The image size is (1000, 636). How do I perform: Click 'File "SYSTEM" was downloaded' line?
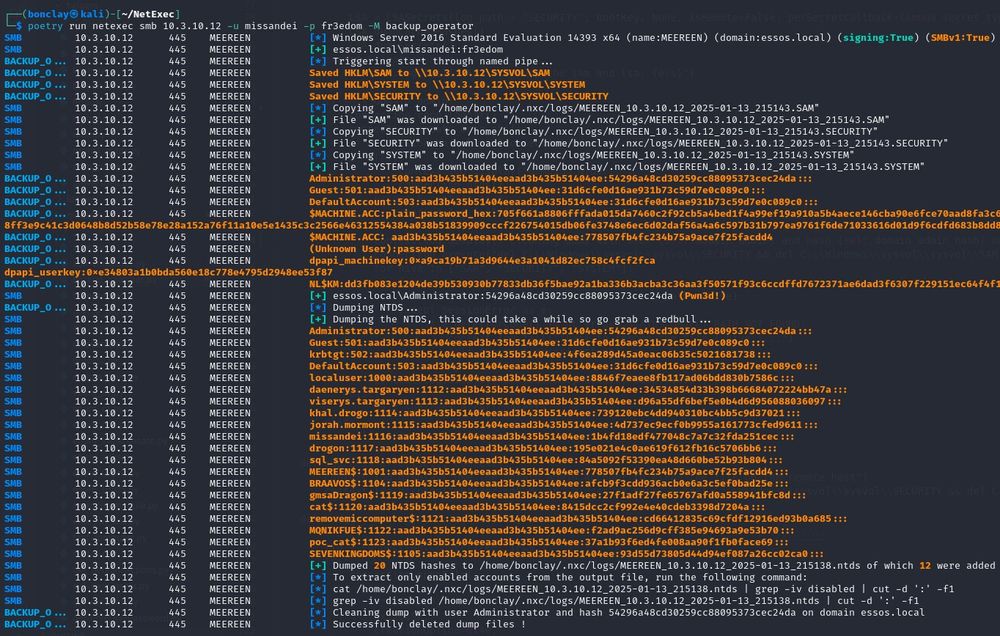click(x=628, y=166)
